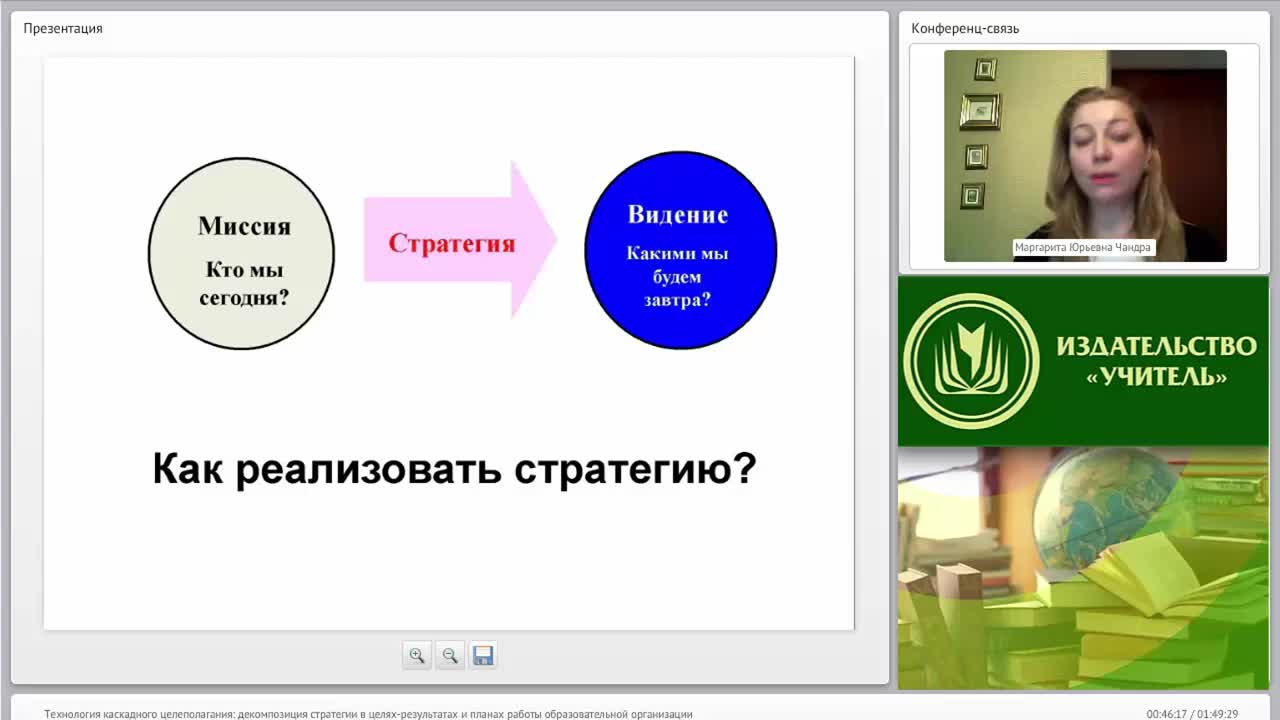
Task: Click the name label Маргарита Юрьевна Чандра
Action: (1083, 247)
